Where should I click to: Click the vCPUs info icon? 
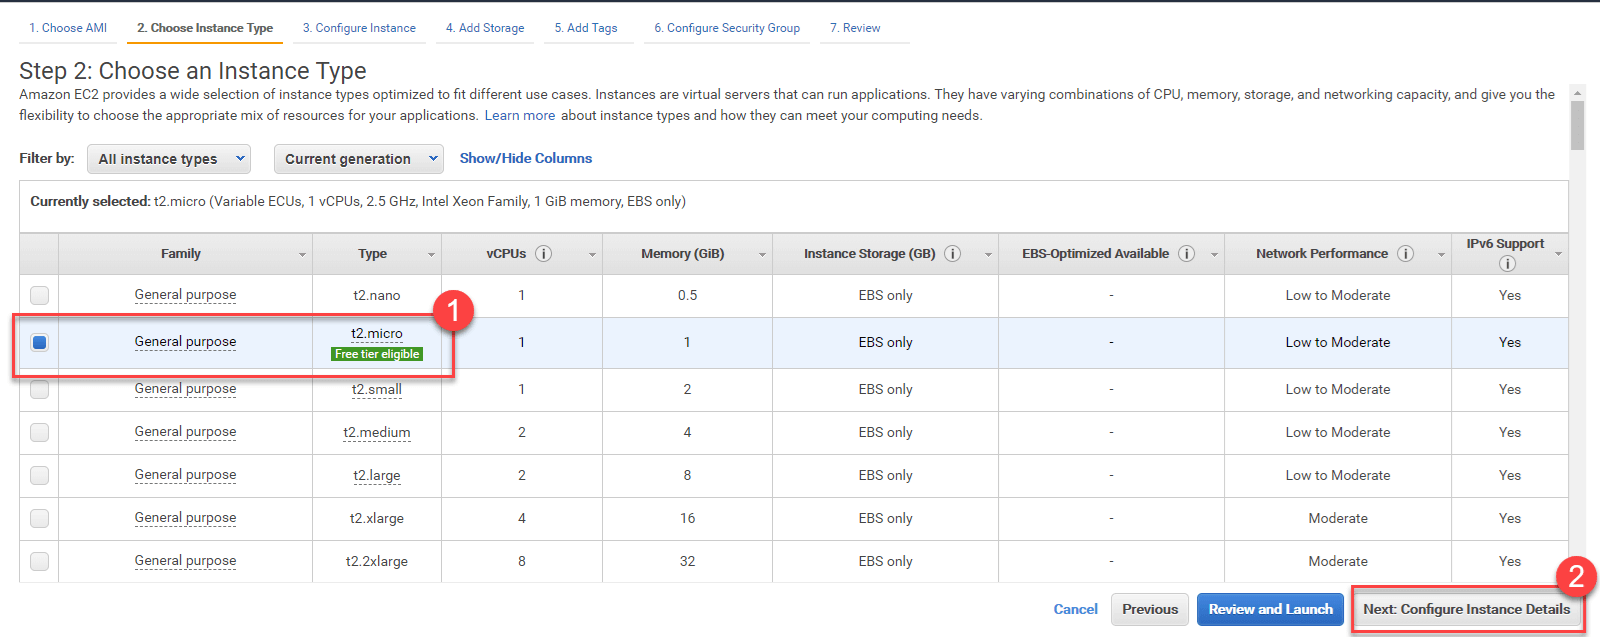point(543,254)
